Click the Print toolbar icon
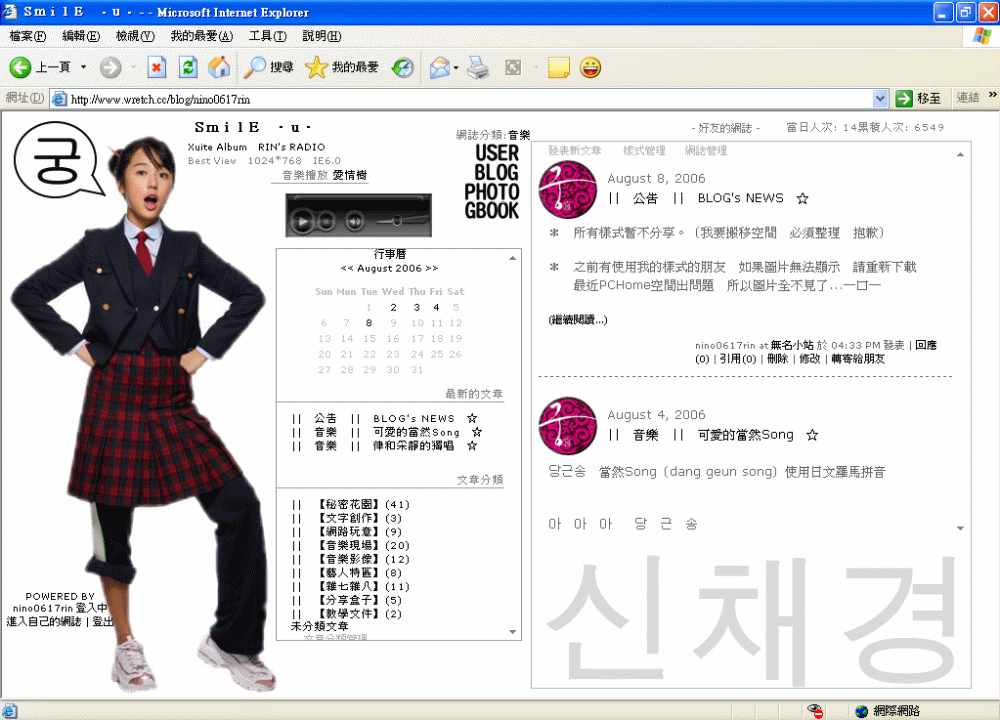The width and height of the screenshot is (1000, 720). pyautogui.click(x=478, y=67)
